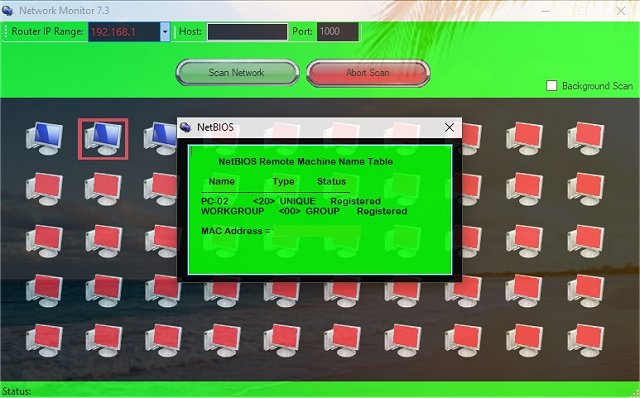Click the Host input field
This screenshot has height=398, width=640.
(x=247, y=32)
